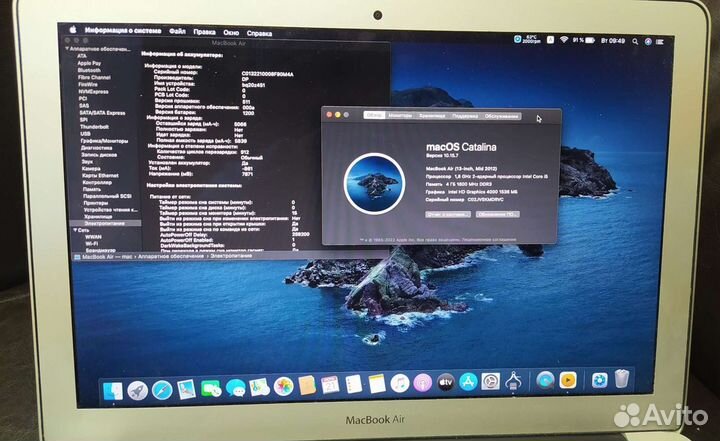Screen dimensions: 720x441
Task: Select Графика/Мониторы in the sidebar
Action: click(104, 141)
